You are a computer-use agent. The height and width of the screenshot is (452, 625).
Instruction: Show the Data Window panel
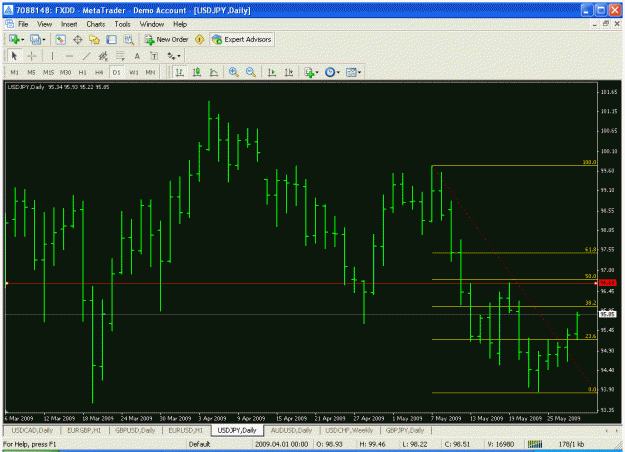(78, 39)
